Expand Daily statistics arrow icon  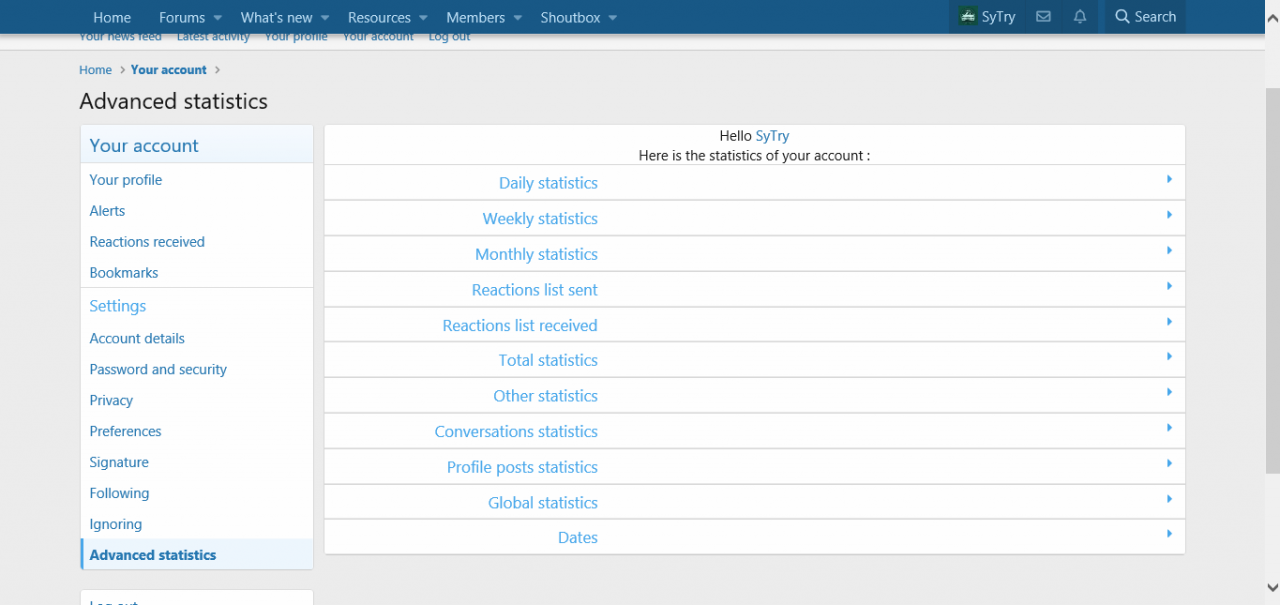pyautogui.click(x=1169, y=180)
